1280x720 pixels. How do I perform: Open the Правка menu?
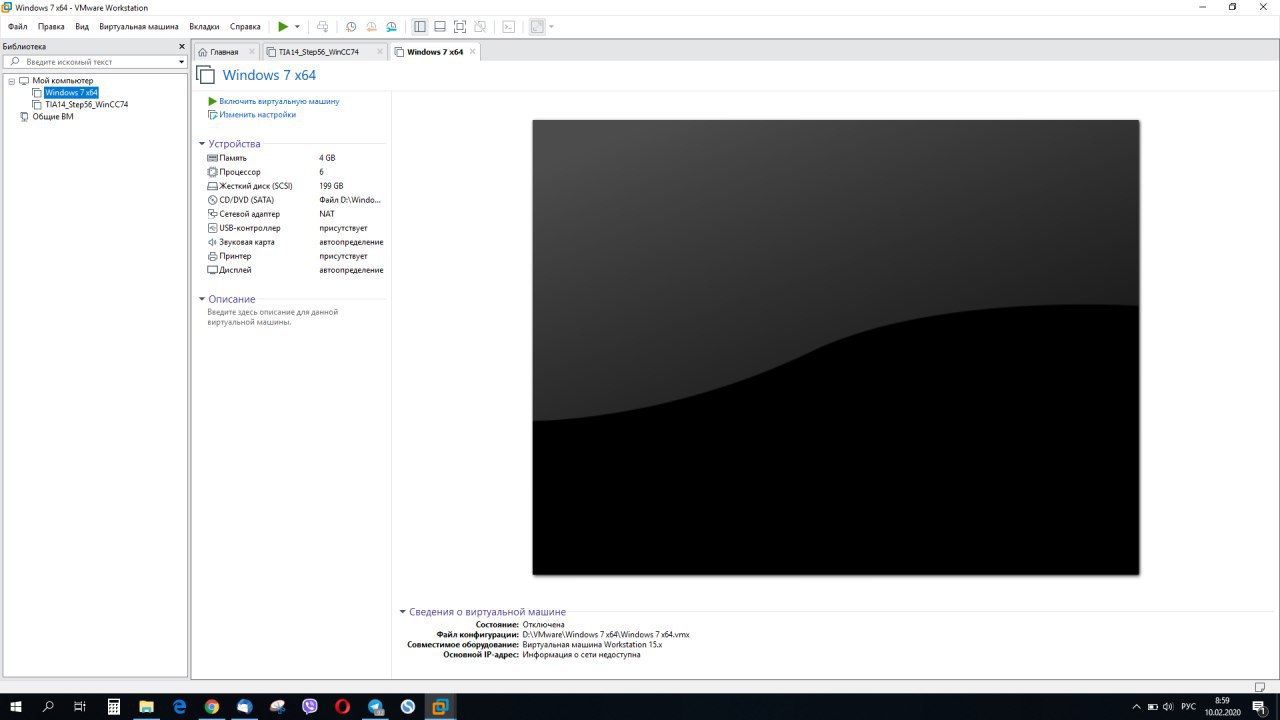coord(51,26)
